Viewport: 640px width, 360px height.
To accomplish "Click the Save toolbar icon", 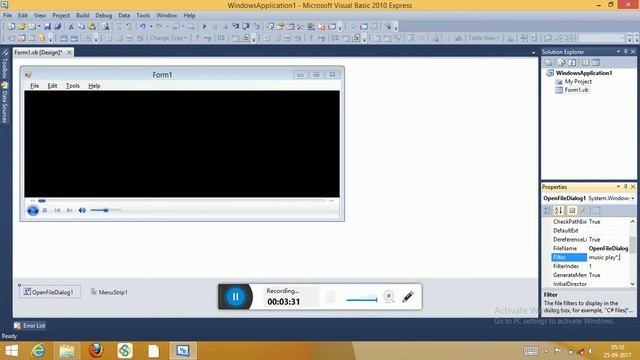I will pyautogui.click(x=47, y=27).
